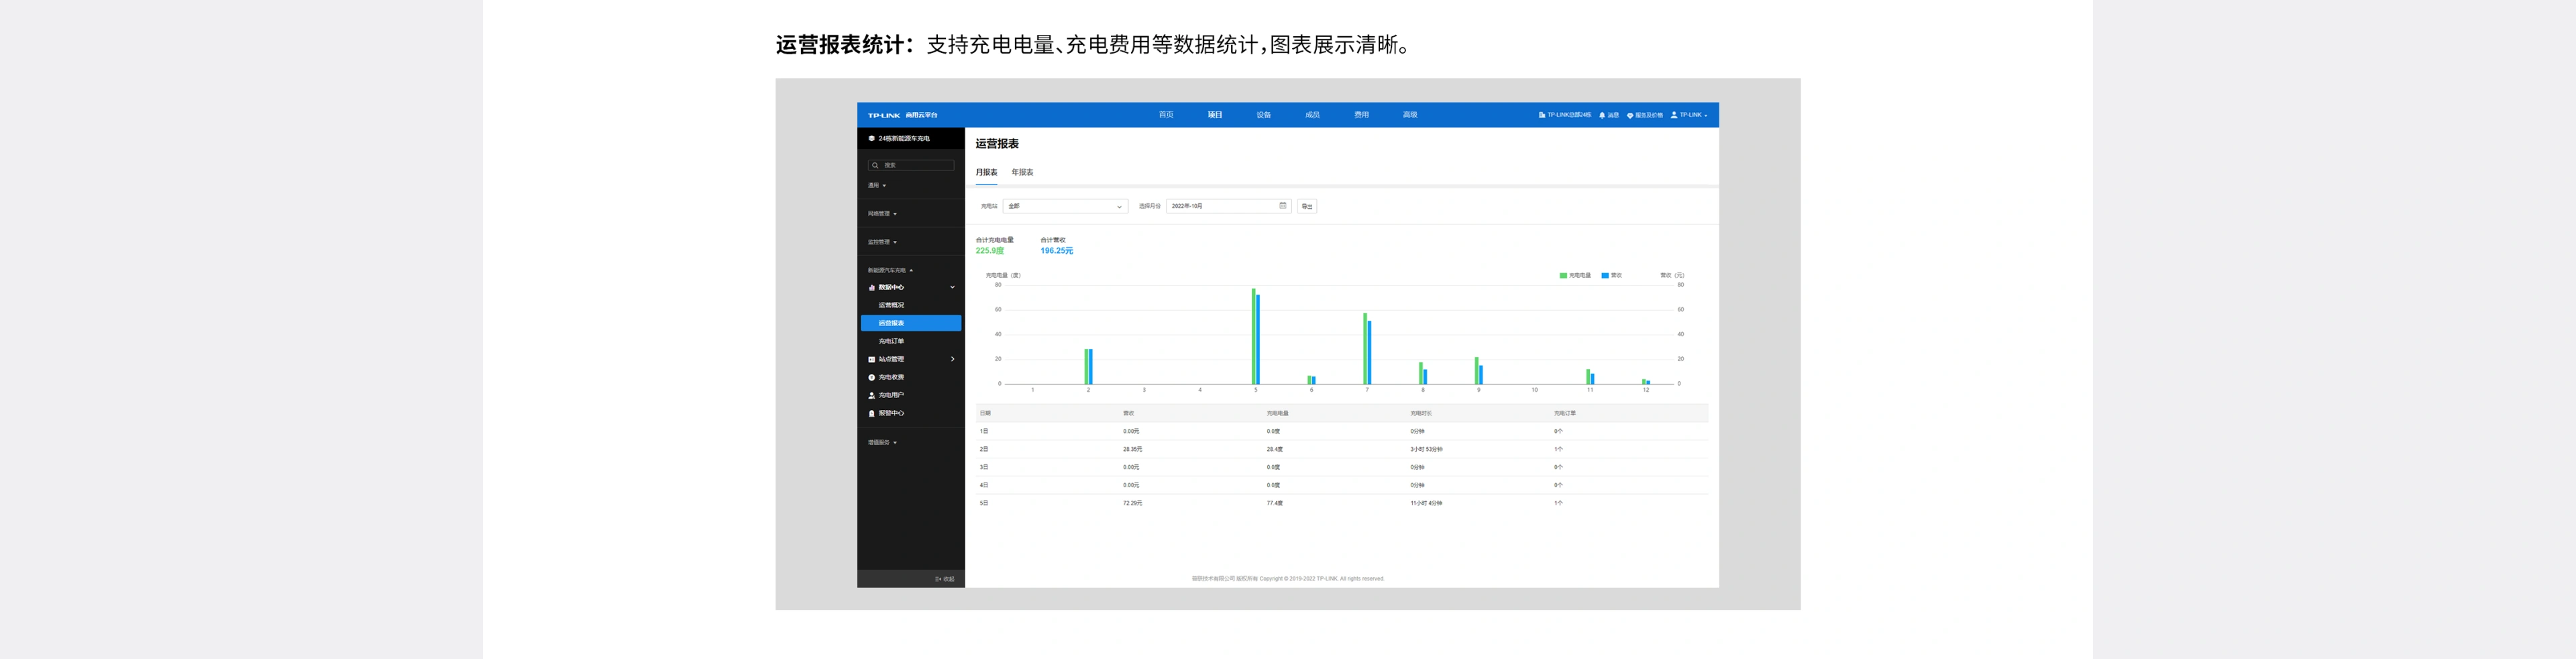Click the 站点管理 icon in sidebar
The image size is (2576, 659).
[871, 359]
